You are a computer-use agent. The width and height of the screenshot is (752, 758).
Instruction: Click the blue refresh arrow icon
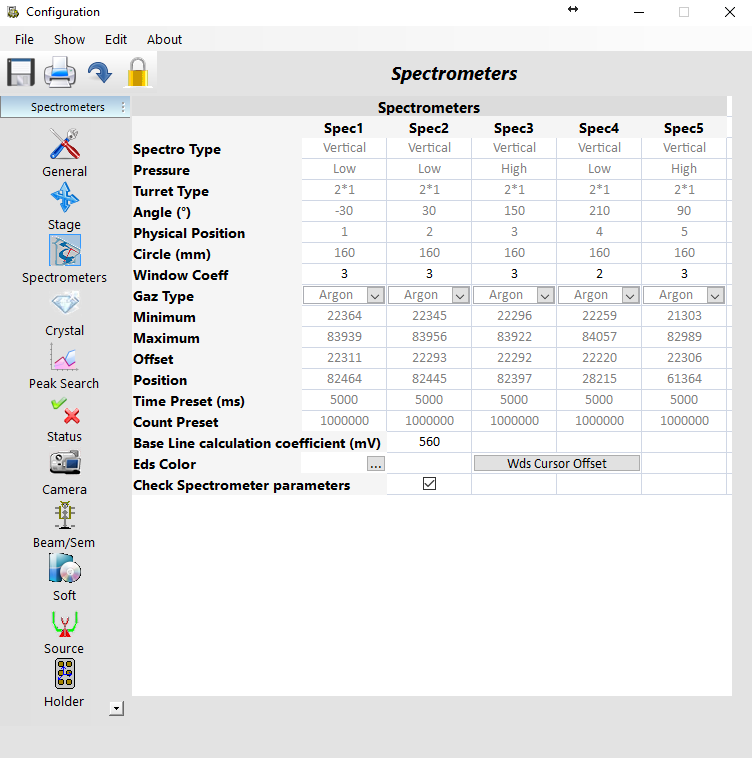[99, 73]
